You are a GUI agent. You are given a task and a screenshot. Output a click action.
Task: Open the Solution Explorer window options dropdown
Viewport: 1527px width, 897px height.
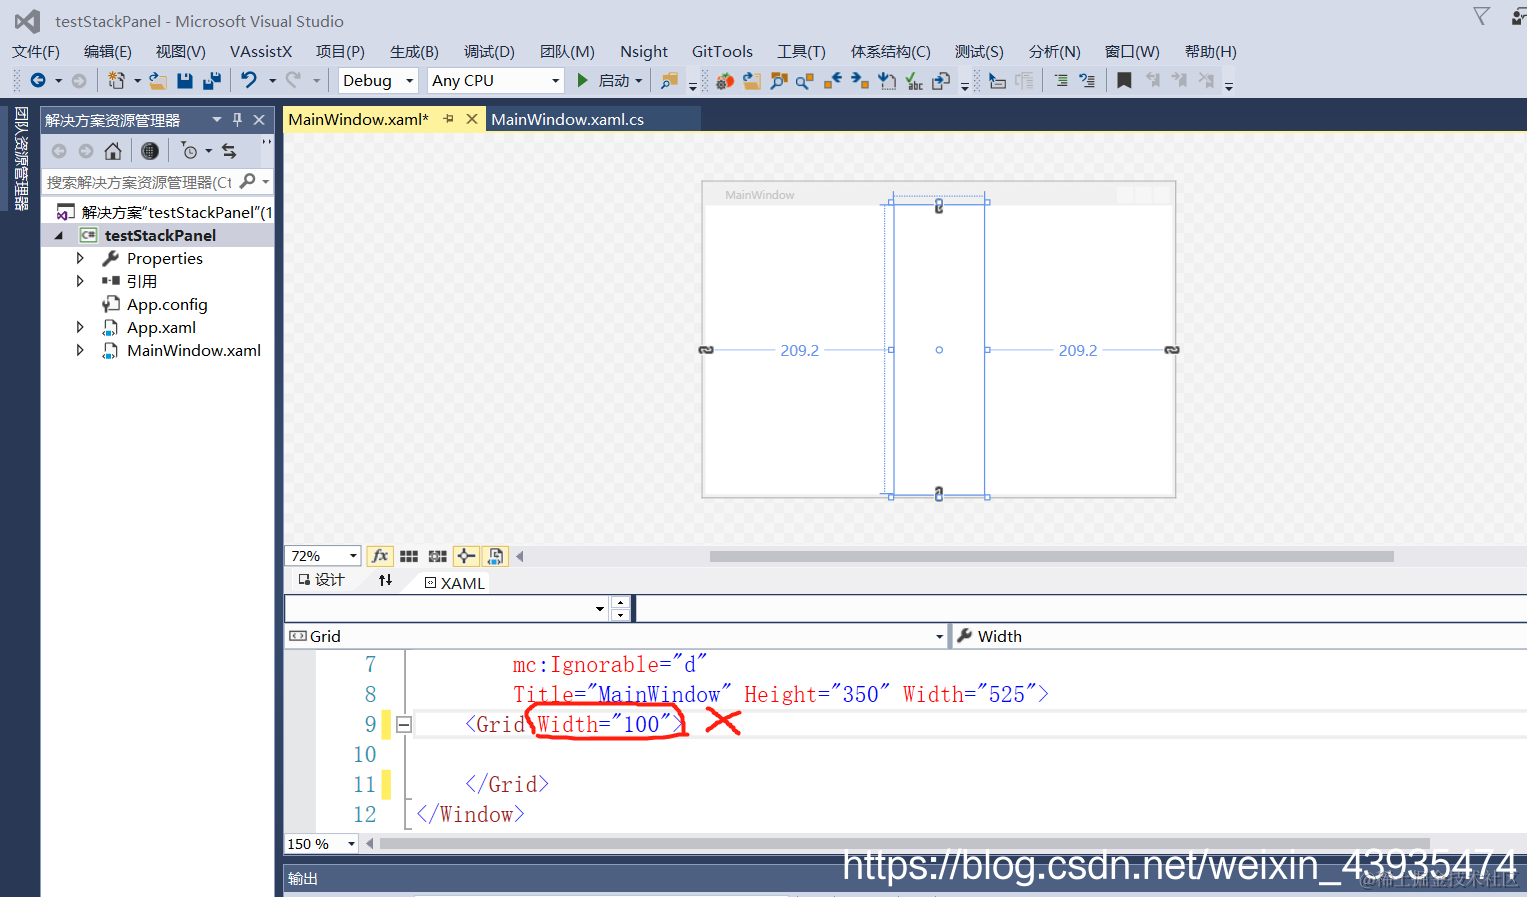click(x=217, y=120)
